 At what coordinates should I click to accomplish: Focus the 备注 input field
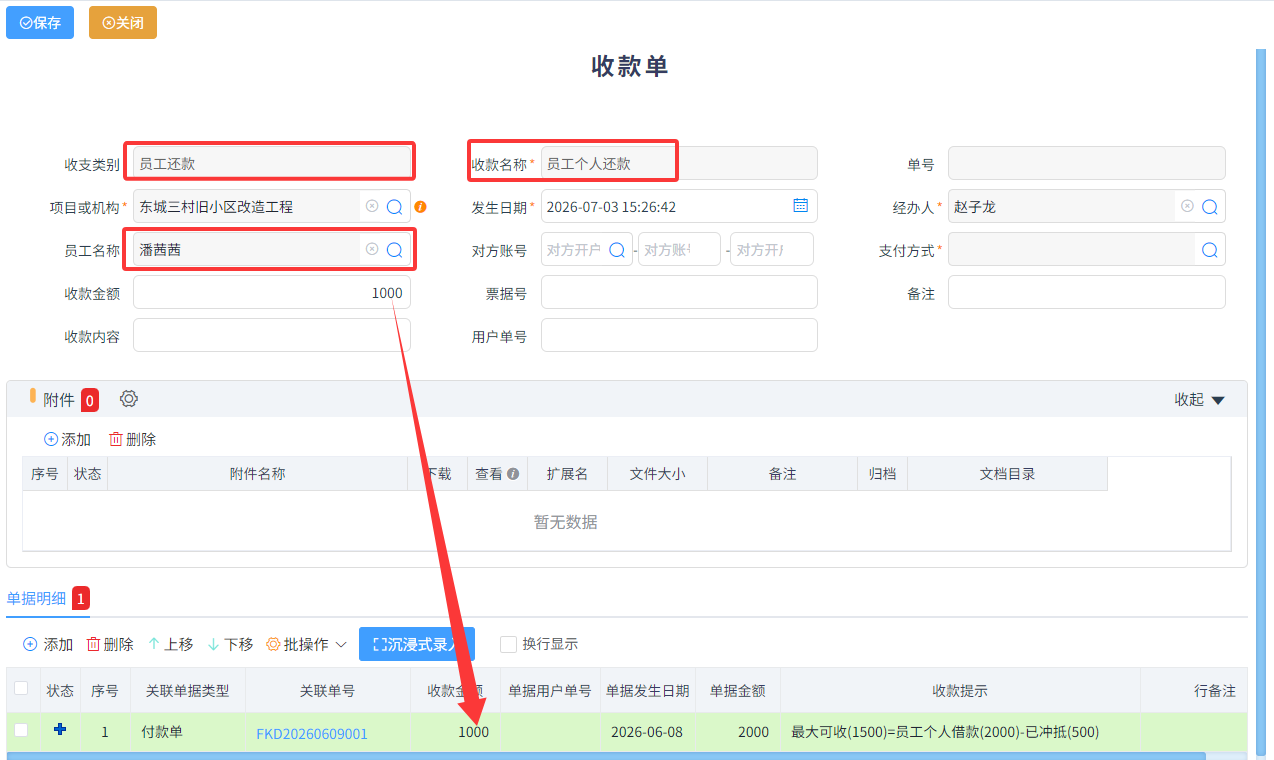point(1087,293)
